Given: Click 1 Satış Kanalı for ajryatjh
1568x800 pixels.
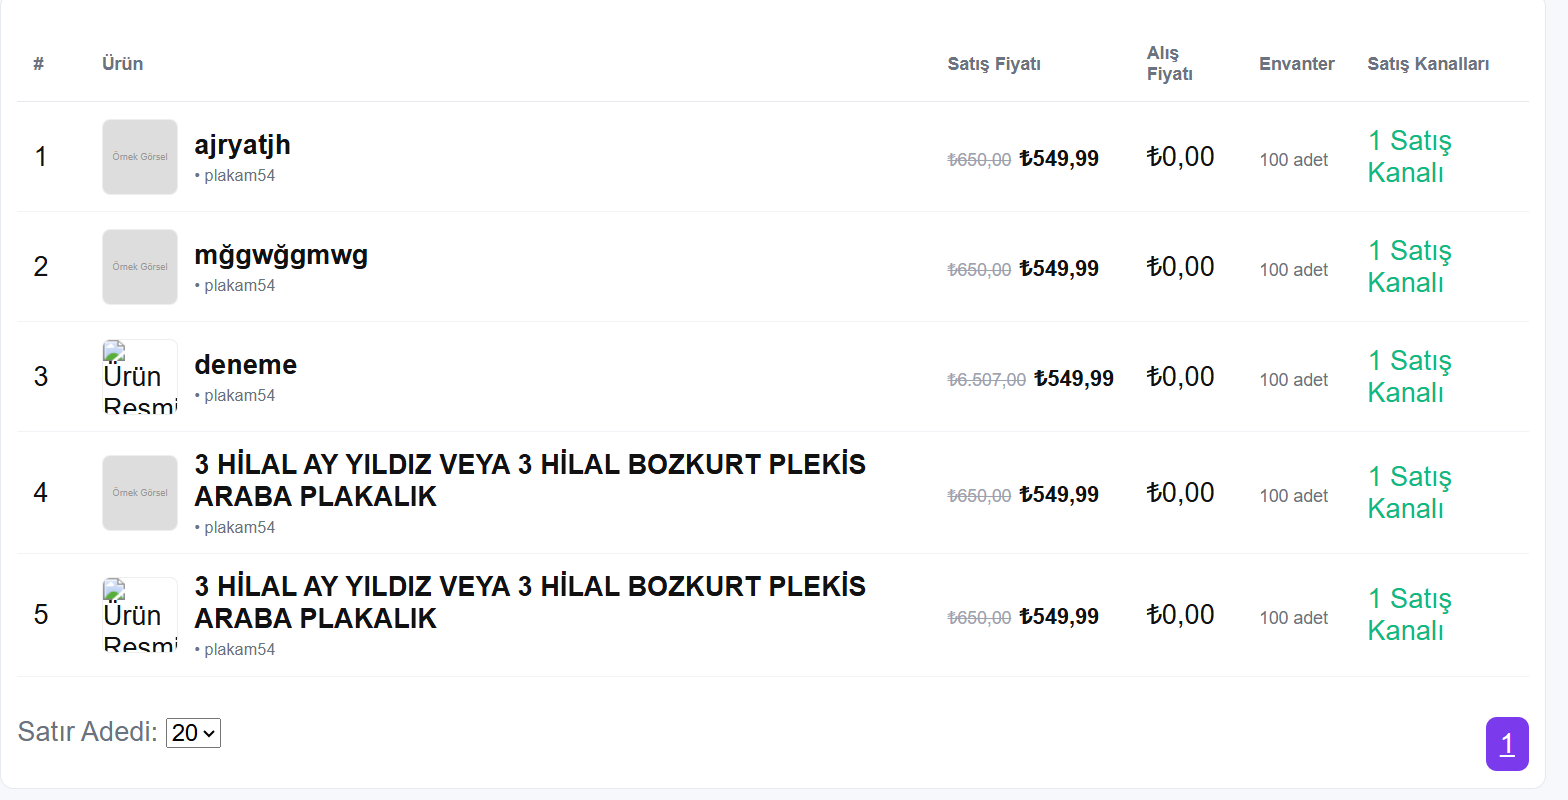Looking at the screenshot, I should tap(1409, 157).
